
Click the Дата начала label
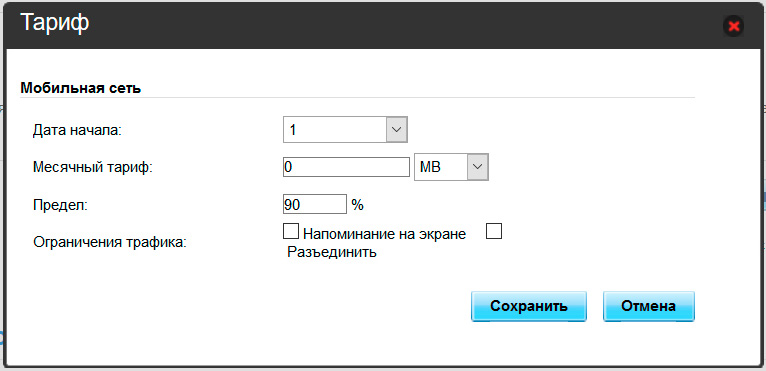click(x=77, y=131)
